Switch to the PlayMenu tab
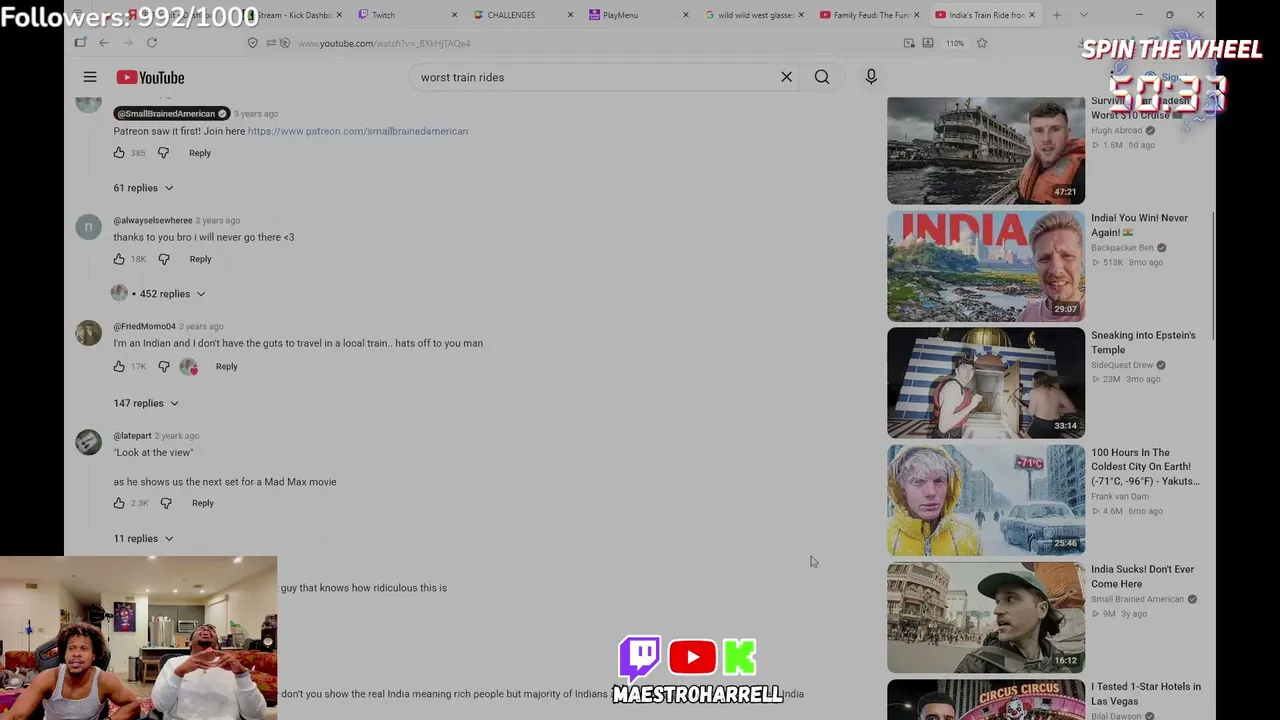The image size is (1280, 720). (638, 15)
